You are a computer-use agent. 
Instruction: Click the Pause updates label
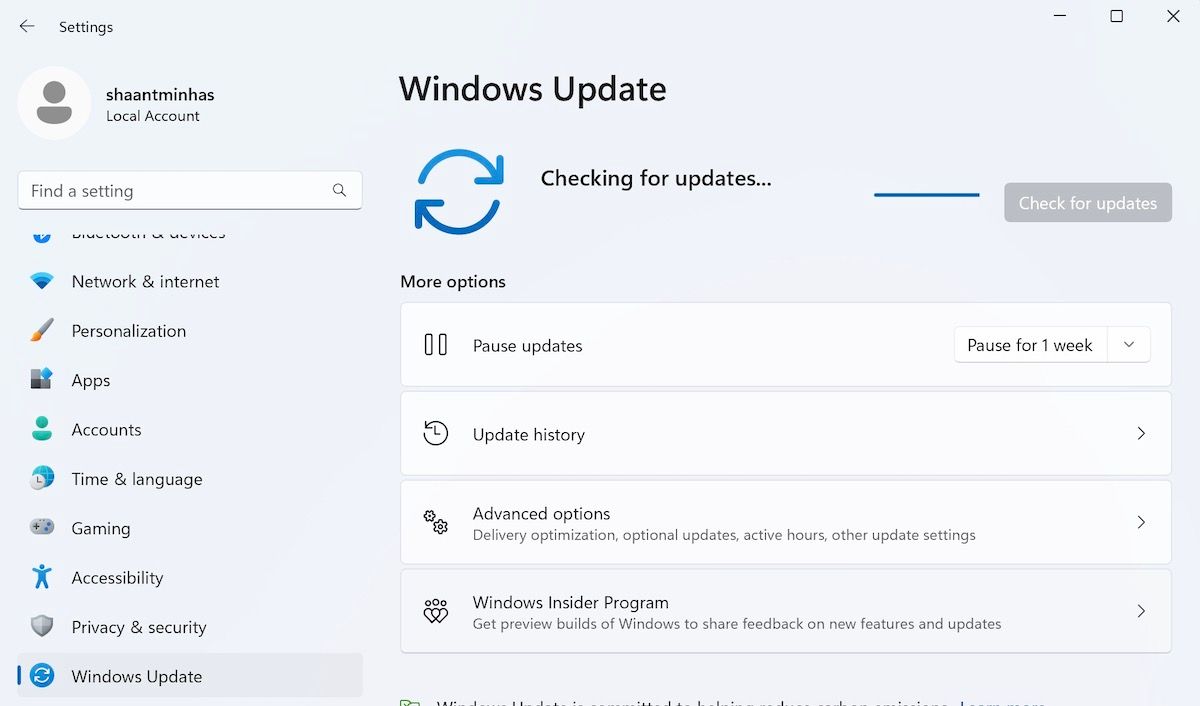[x=527, y=346]
